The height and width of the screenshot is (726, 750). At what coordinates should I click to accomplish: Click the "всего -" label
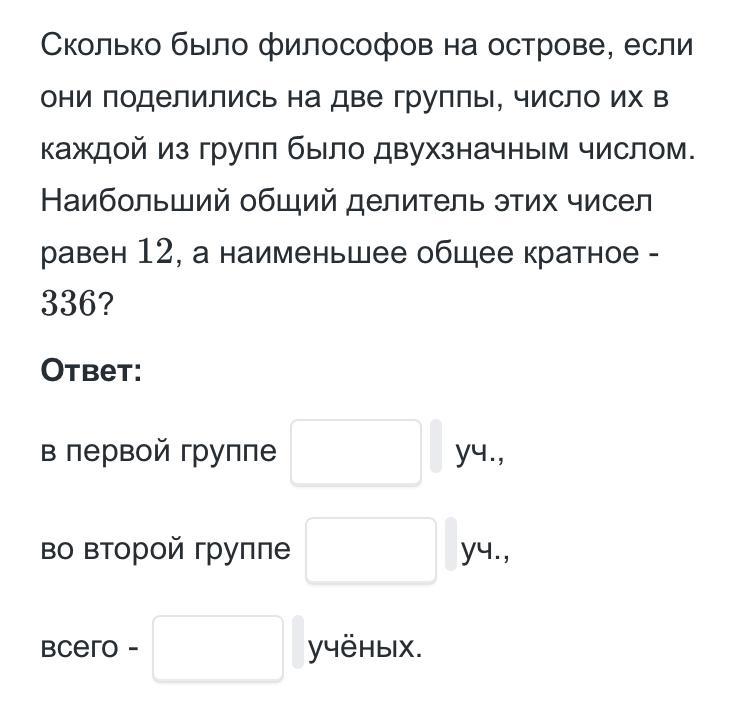click(90, 648)
